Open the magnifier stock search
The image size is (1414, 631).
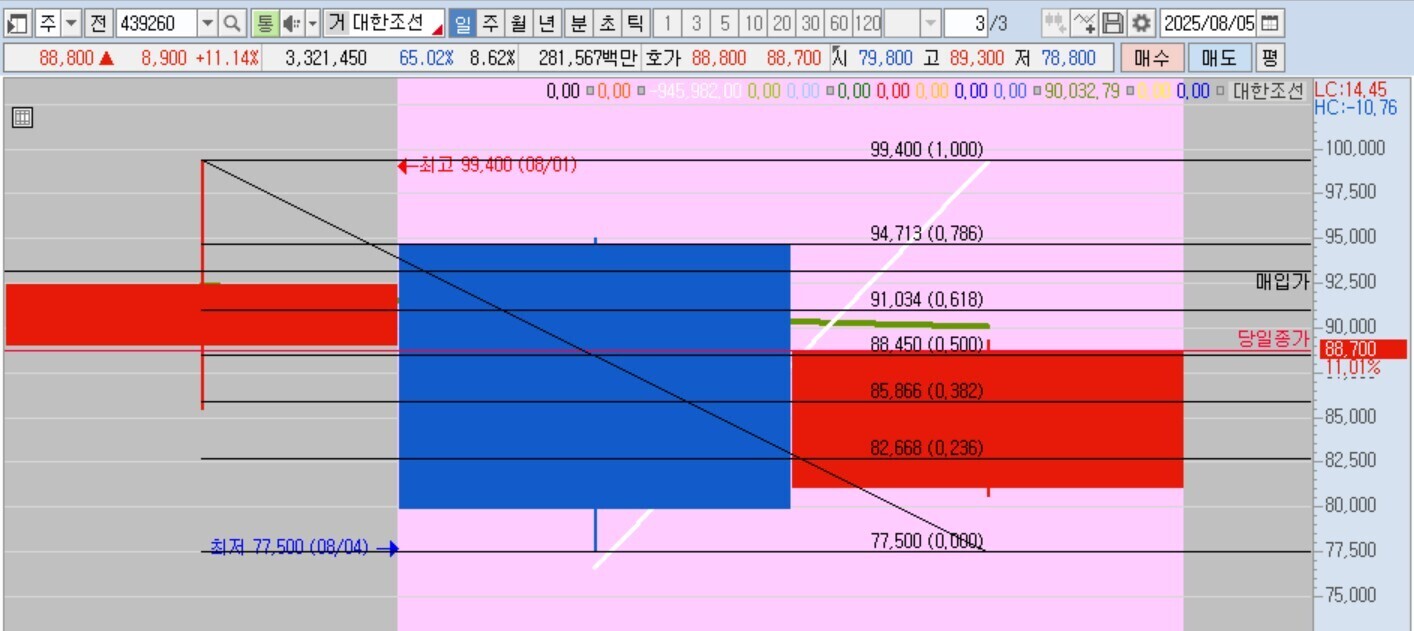click(232, 23)
